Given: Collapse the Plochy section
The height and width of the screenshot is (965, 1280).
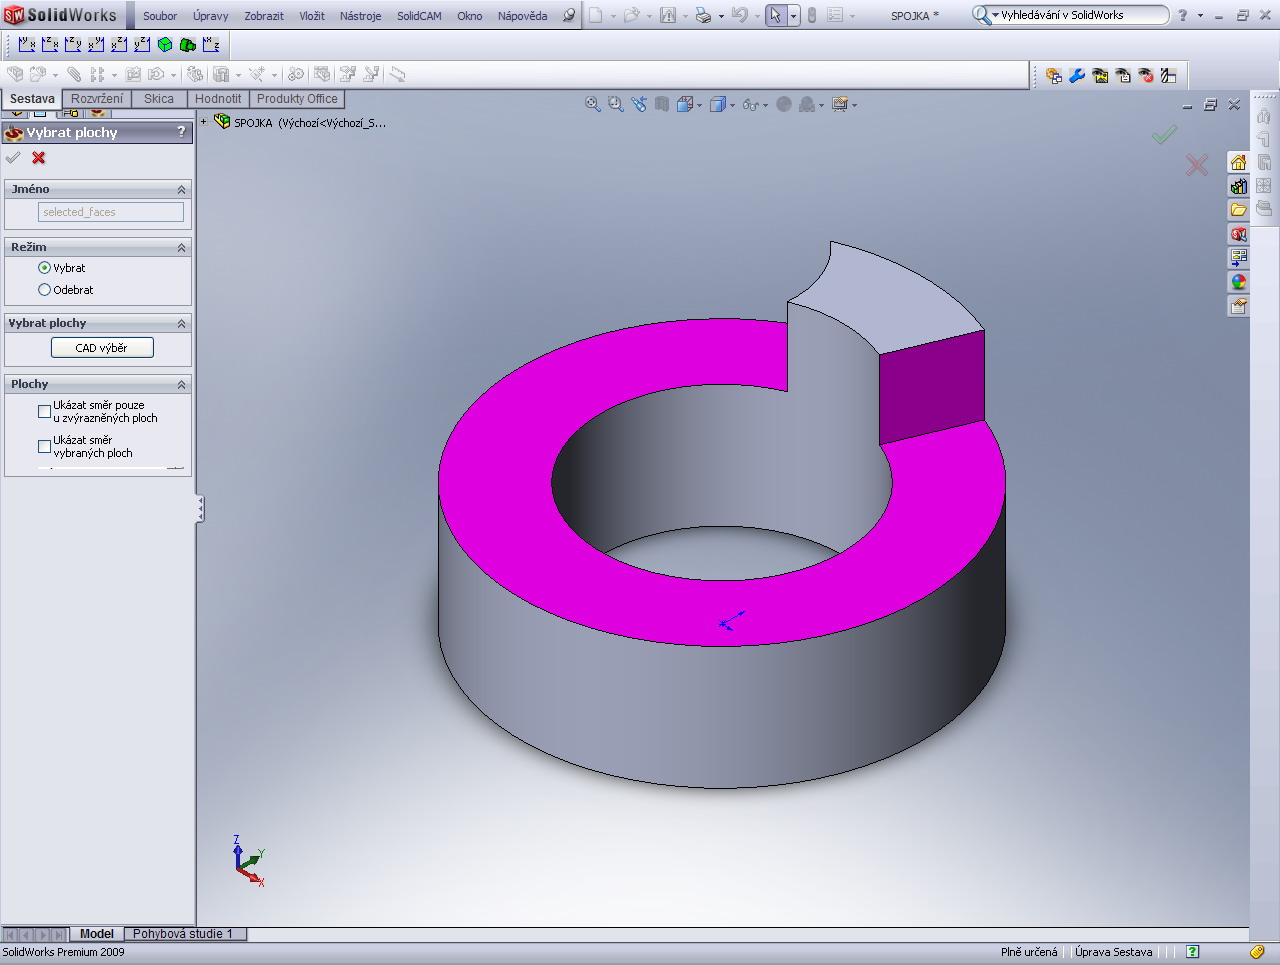Looking at the screenshot, I should (181, 384).
